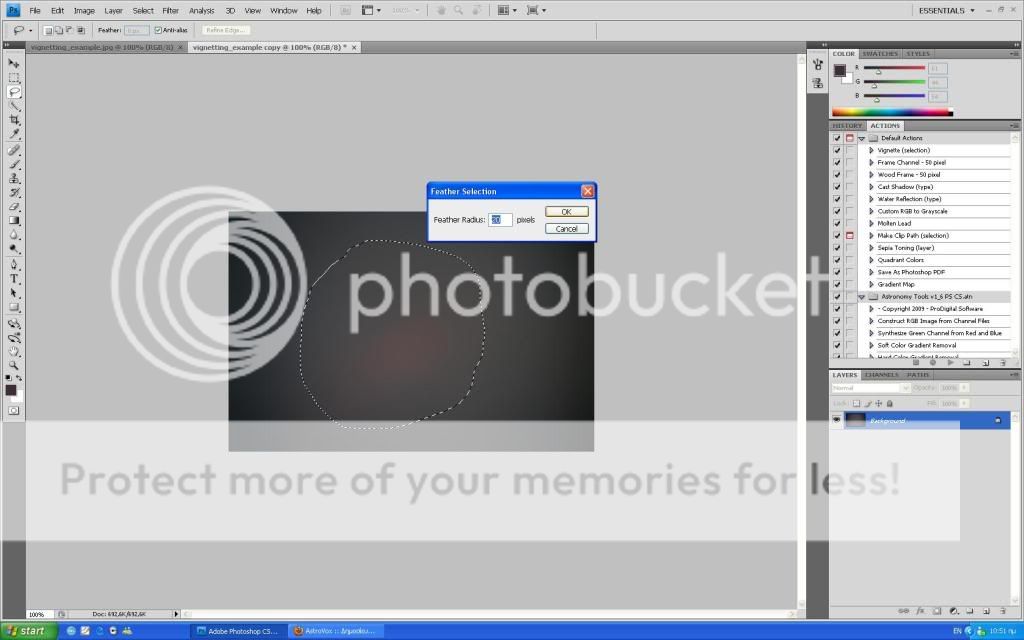Select the Type tool
The image size is (1024, 640).
(14, 279)
